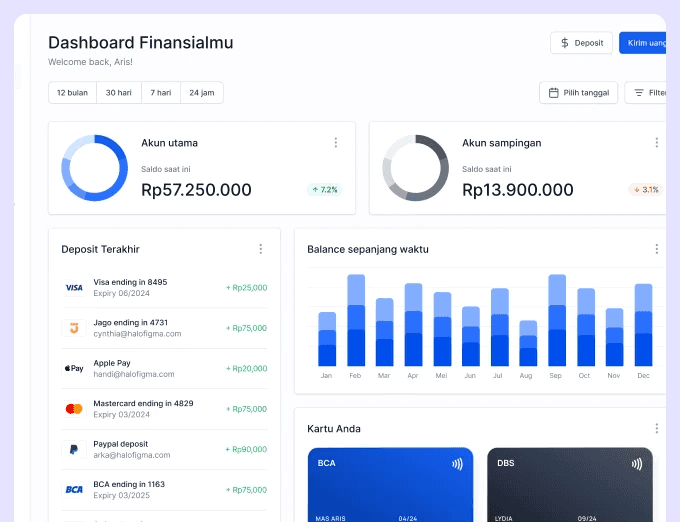The width and height of the screenshot is (680, 522).
Task: Click the Rp13.900.000 balance amount
Action: tap(518, 190)
